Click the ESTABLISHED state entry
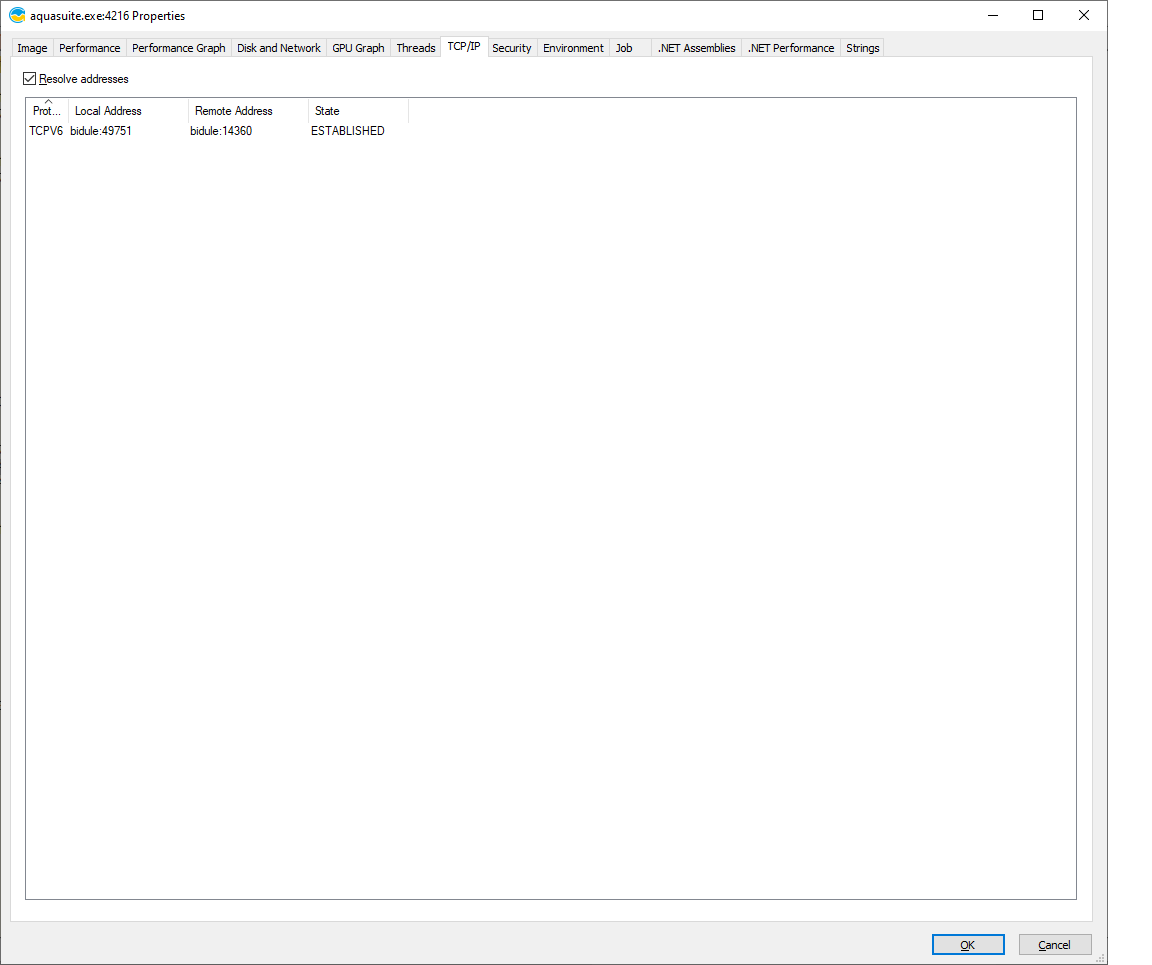Screen dimensions: 1152x965 (x=348, y=131)
